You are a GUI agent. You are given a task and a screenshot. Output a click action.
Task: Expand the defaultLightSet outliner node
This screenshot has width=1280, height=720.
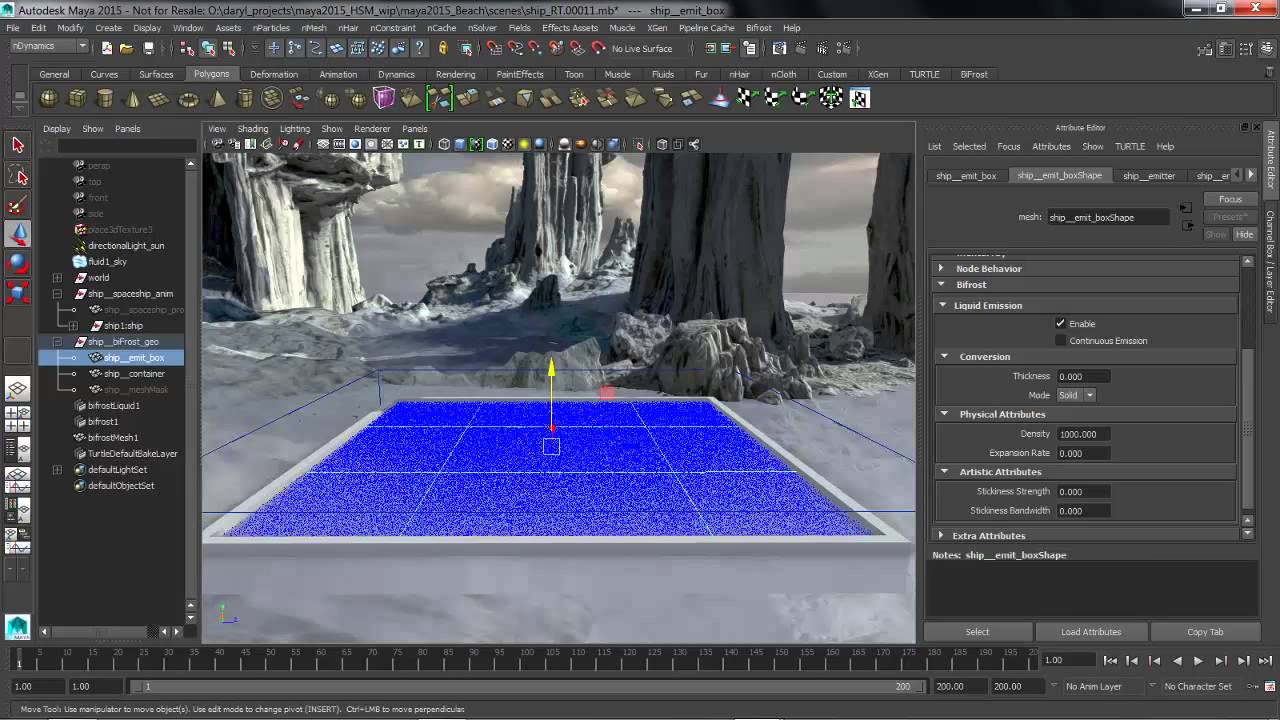pos(57,470)
